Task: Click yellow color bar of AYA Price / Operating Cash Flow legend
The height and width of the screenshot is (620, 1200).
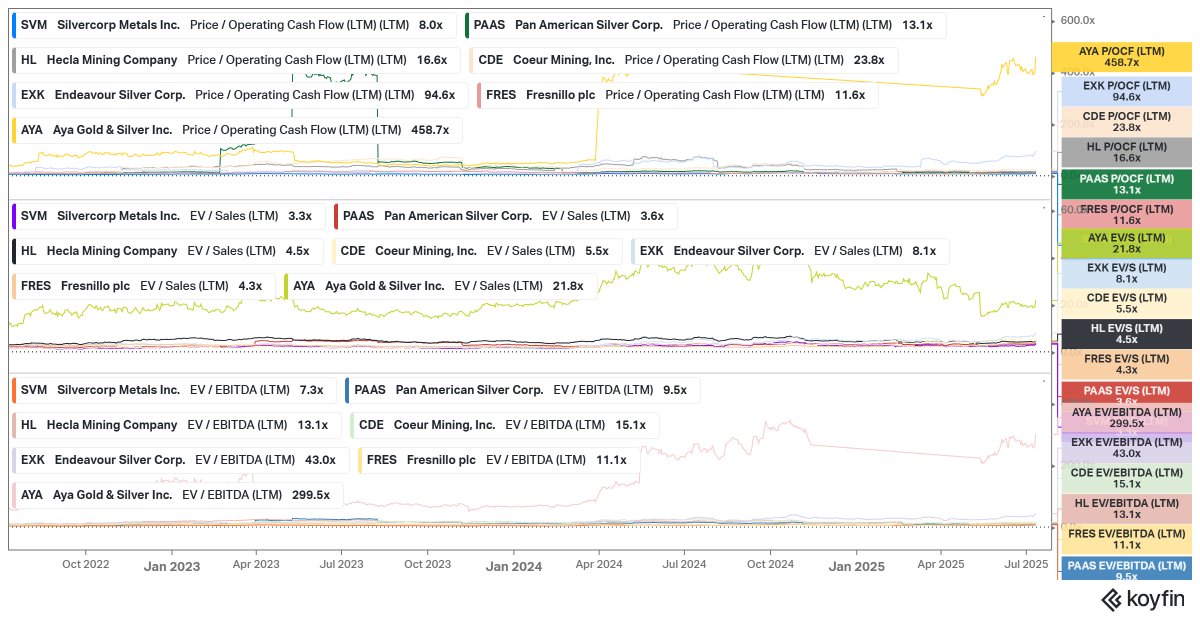Action: pyautogui.click(x=13, y=130)
